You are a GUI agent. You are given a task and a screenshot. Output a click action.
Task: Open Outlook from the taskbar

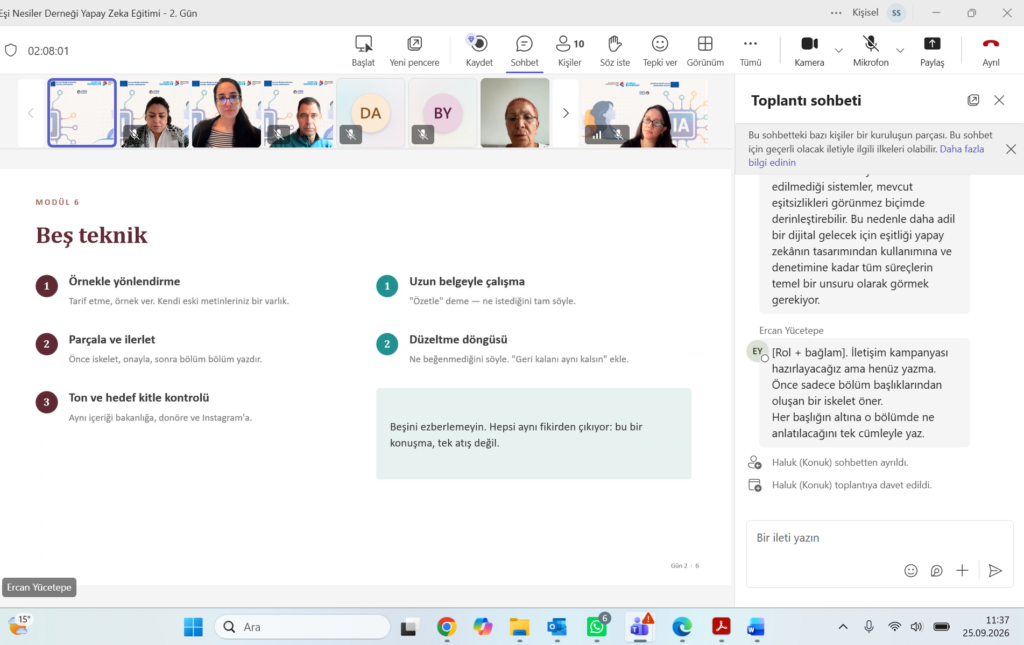coord(557,627)
